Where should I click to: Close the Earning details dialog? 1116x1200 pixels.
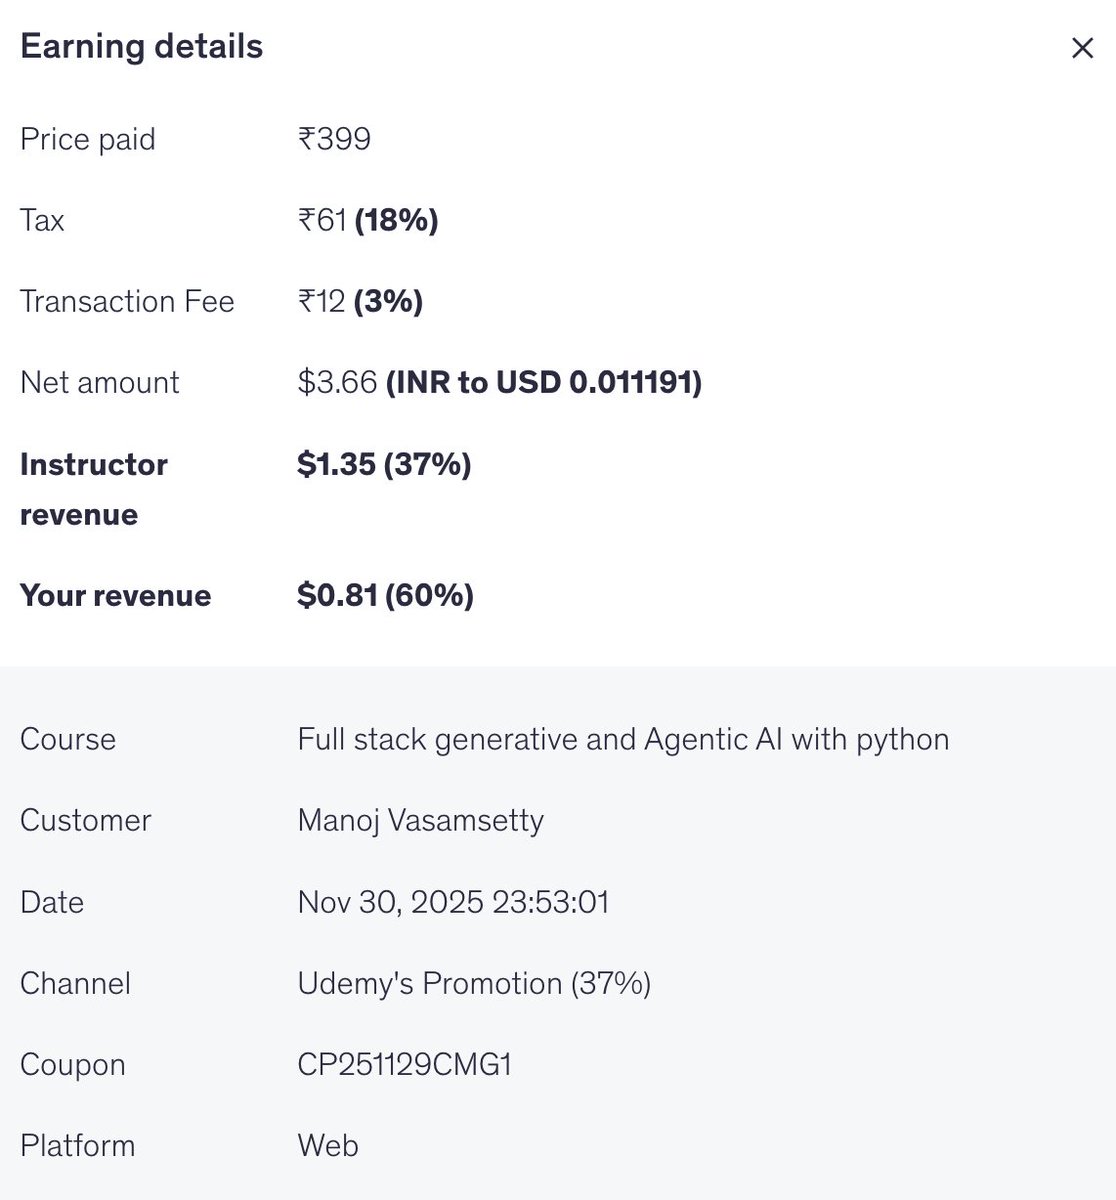[x=1082, y=48]
